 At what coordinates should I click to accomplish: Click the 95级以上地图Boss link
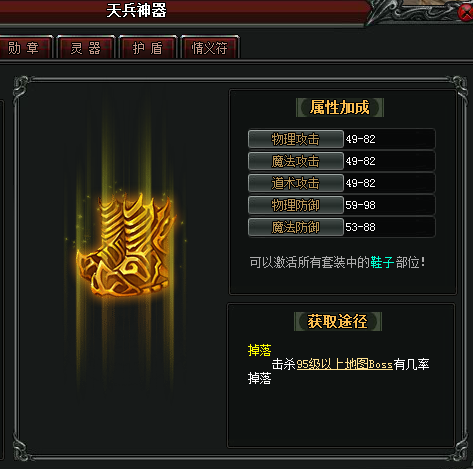pyautogui.click(x=345, y=364)
